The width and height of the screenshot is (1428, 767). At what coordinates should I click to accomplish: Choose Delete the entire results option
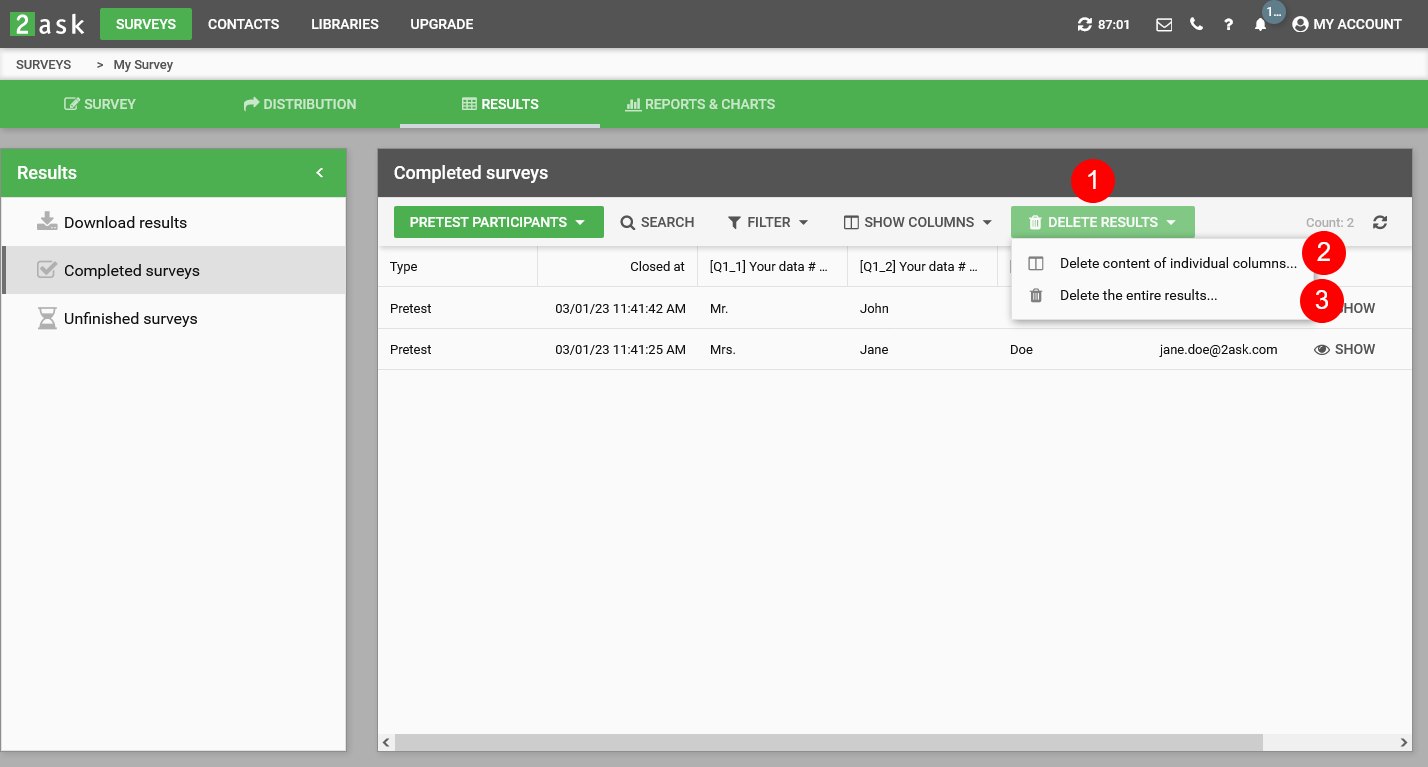(x=1138, y=296)
